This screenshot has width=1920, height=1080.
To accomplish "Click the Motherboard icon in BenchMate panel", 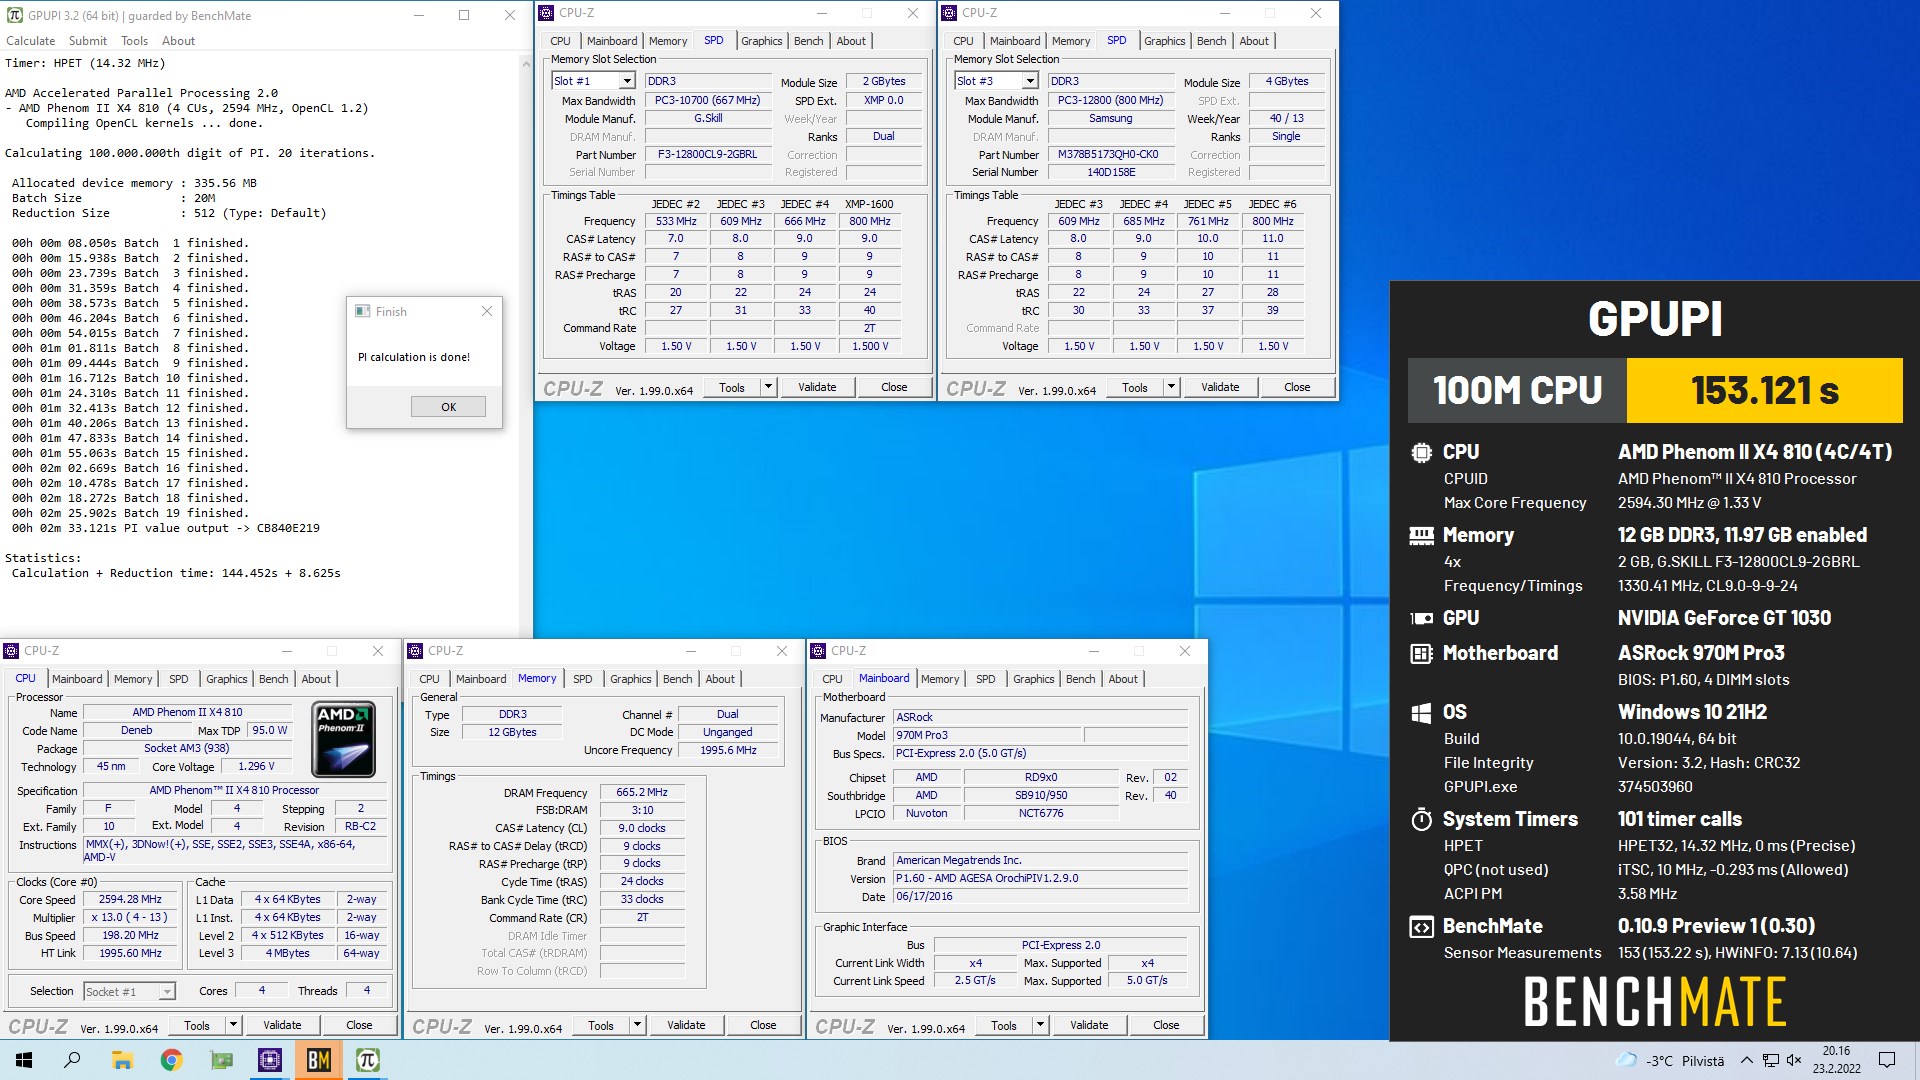I will point(1421,653).
